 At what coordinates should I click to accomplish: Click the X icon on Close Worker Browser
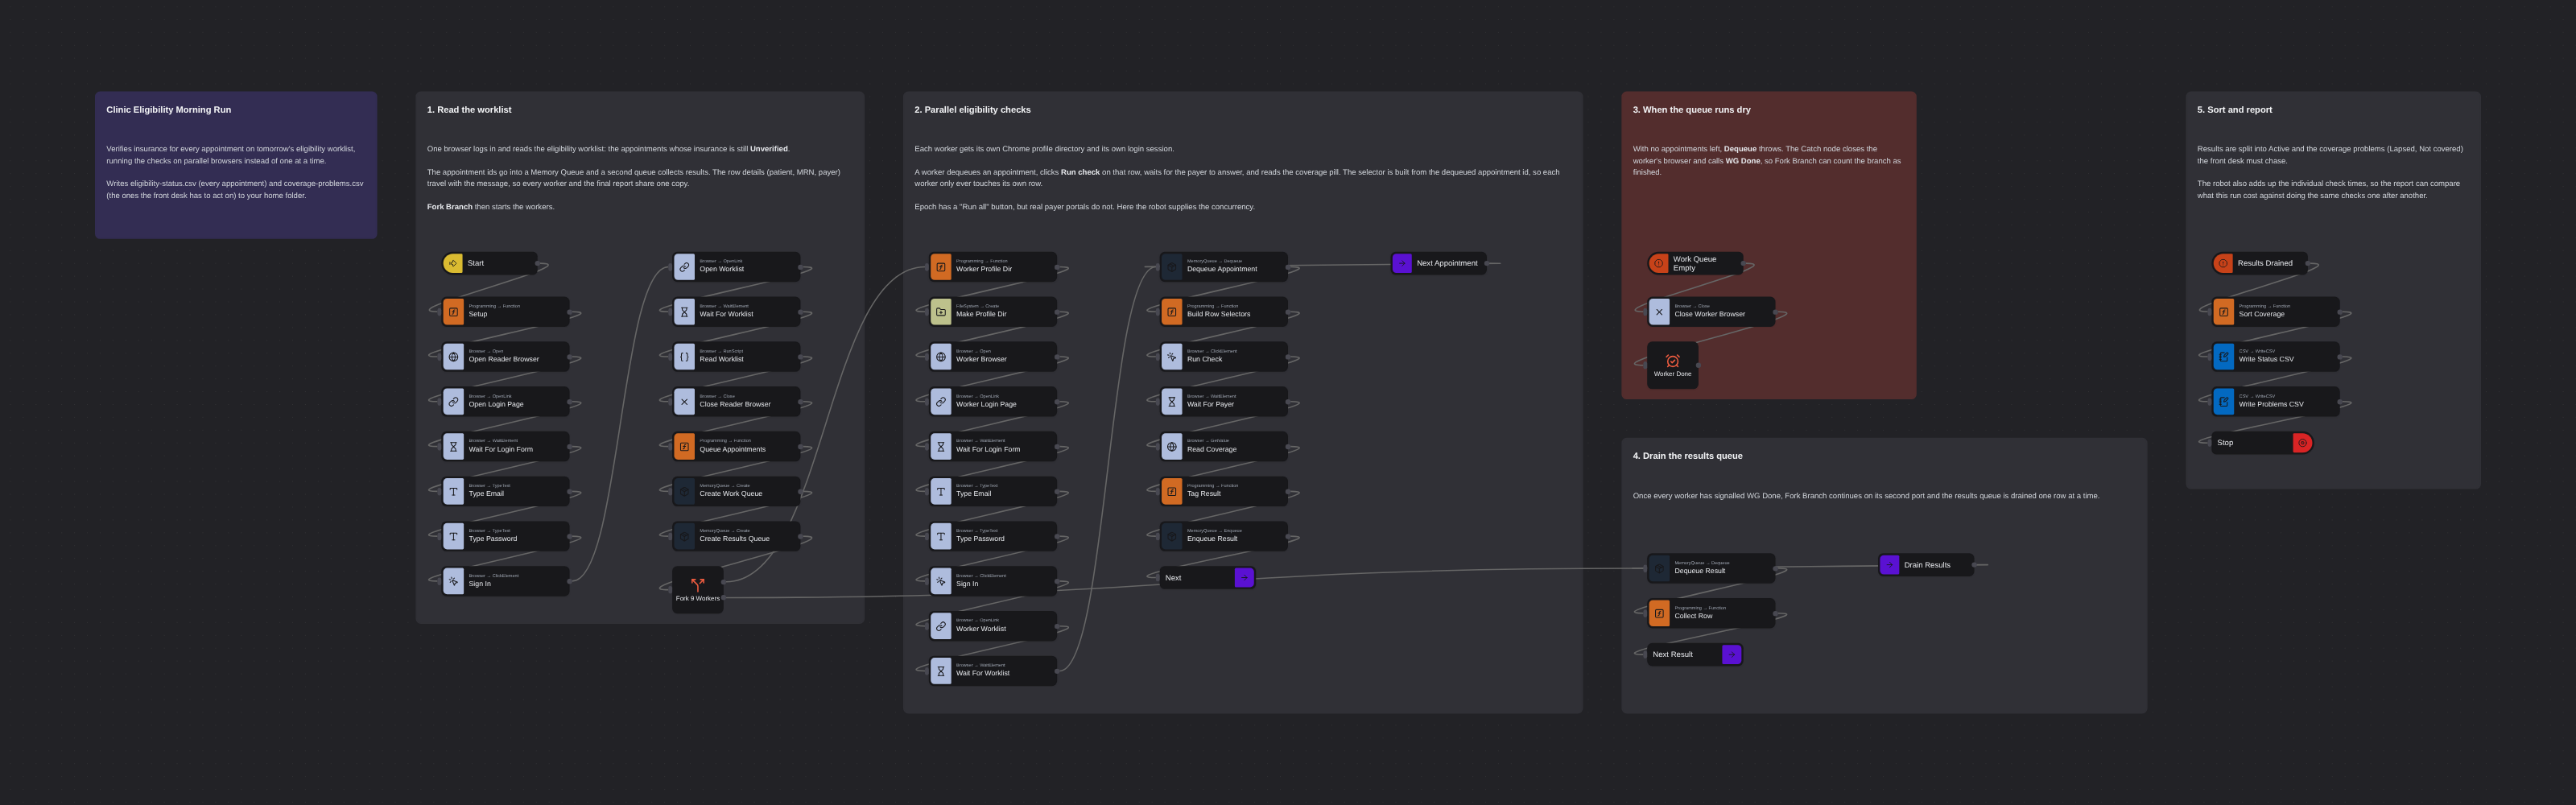pyautogui.click(x=1659, y=312)
